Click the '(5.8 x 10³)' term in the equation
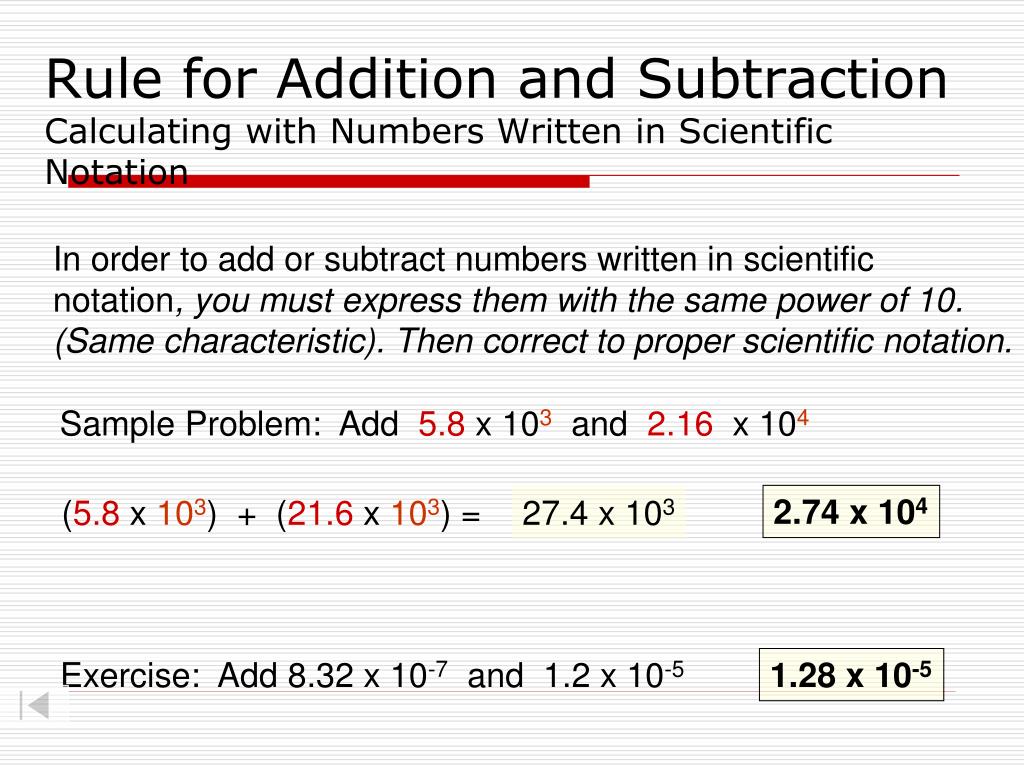The height and width of the screenshot is (768, 1024). [x=139, y=513]
